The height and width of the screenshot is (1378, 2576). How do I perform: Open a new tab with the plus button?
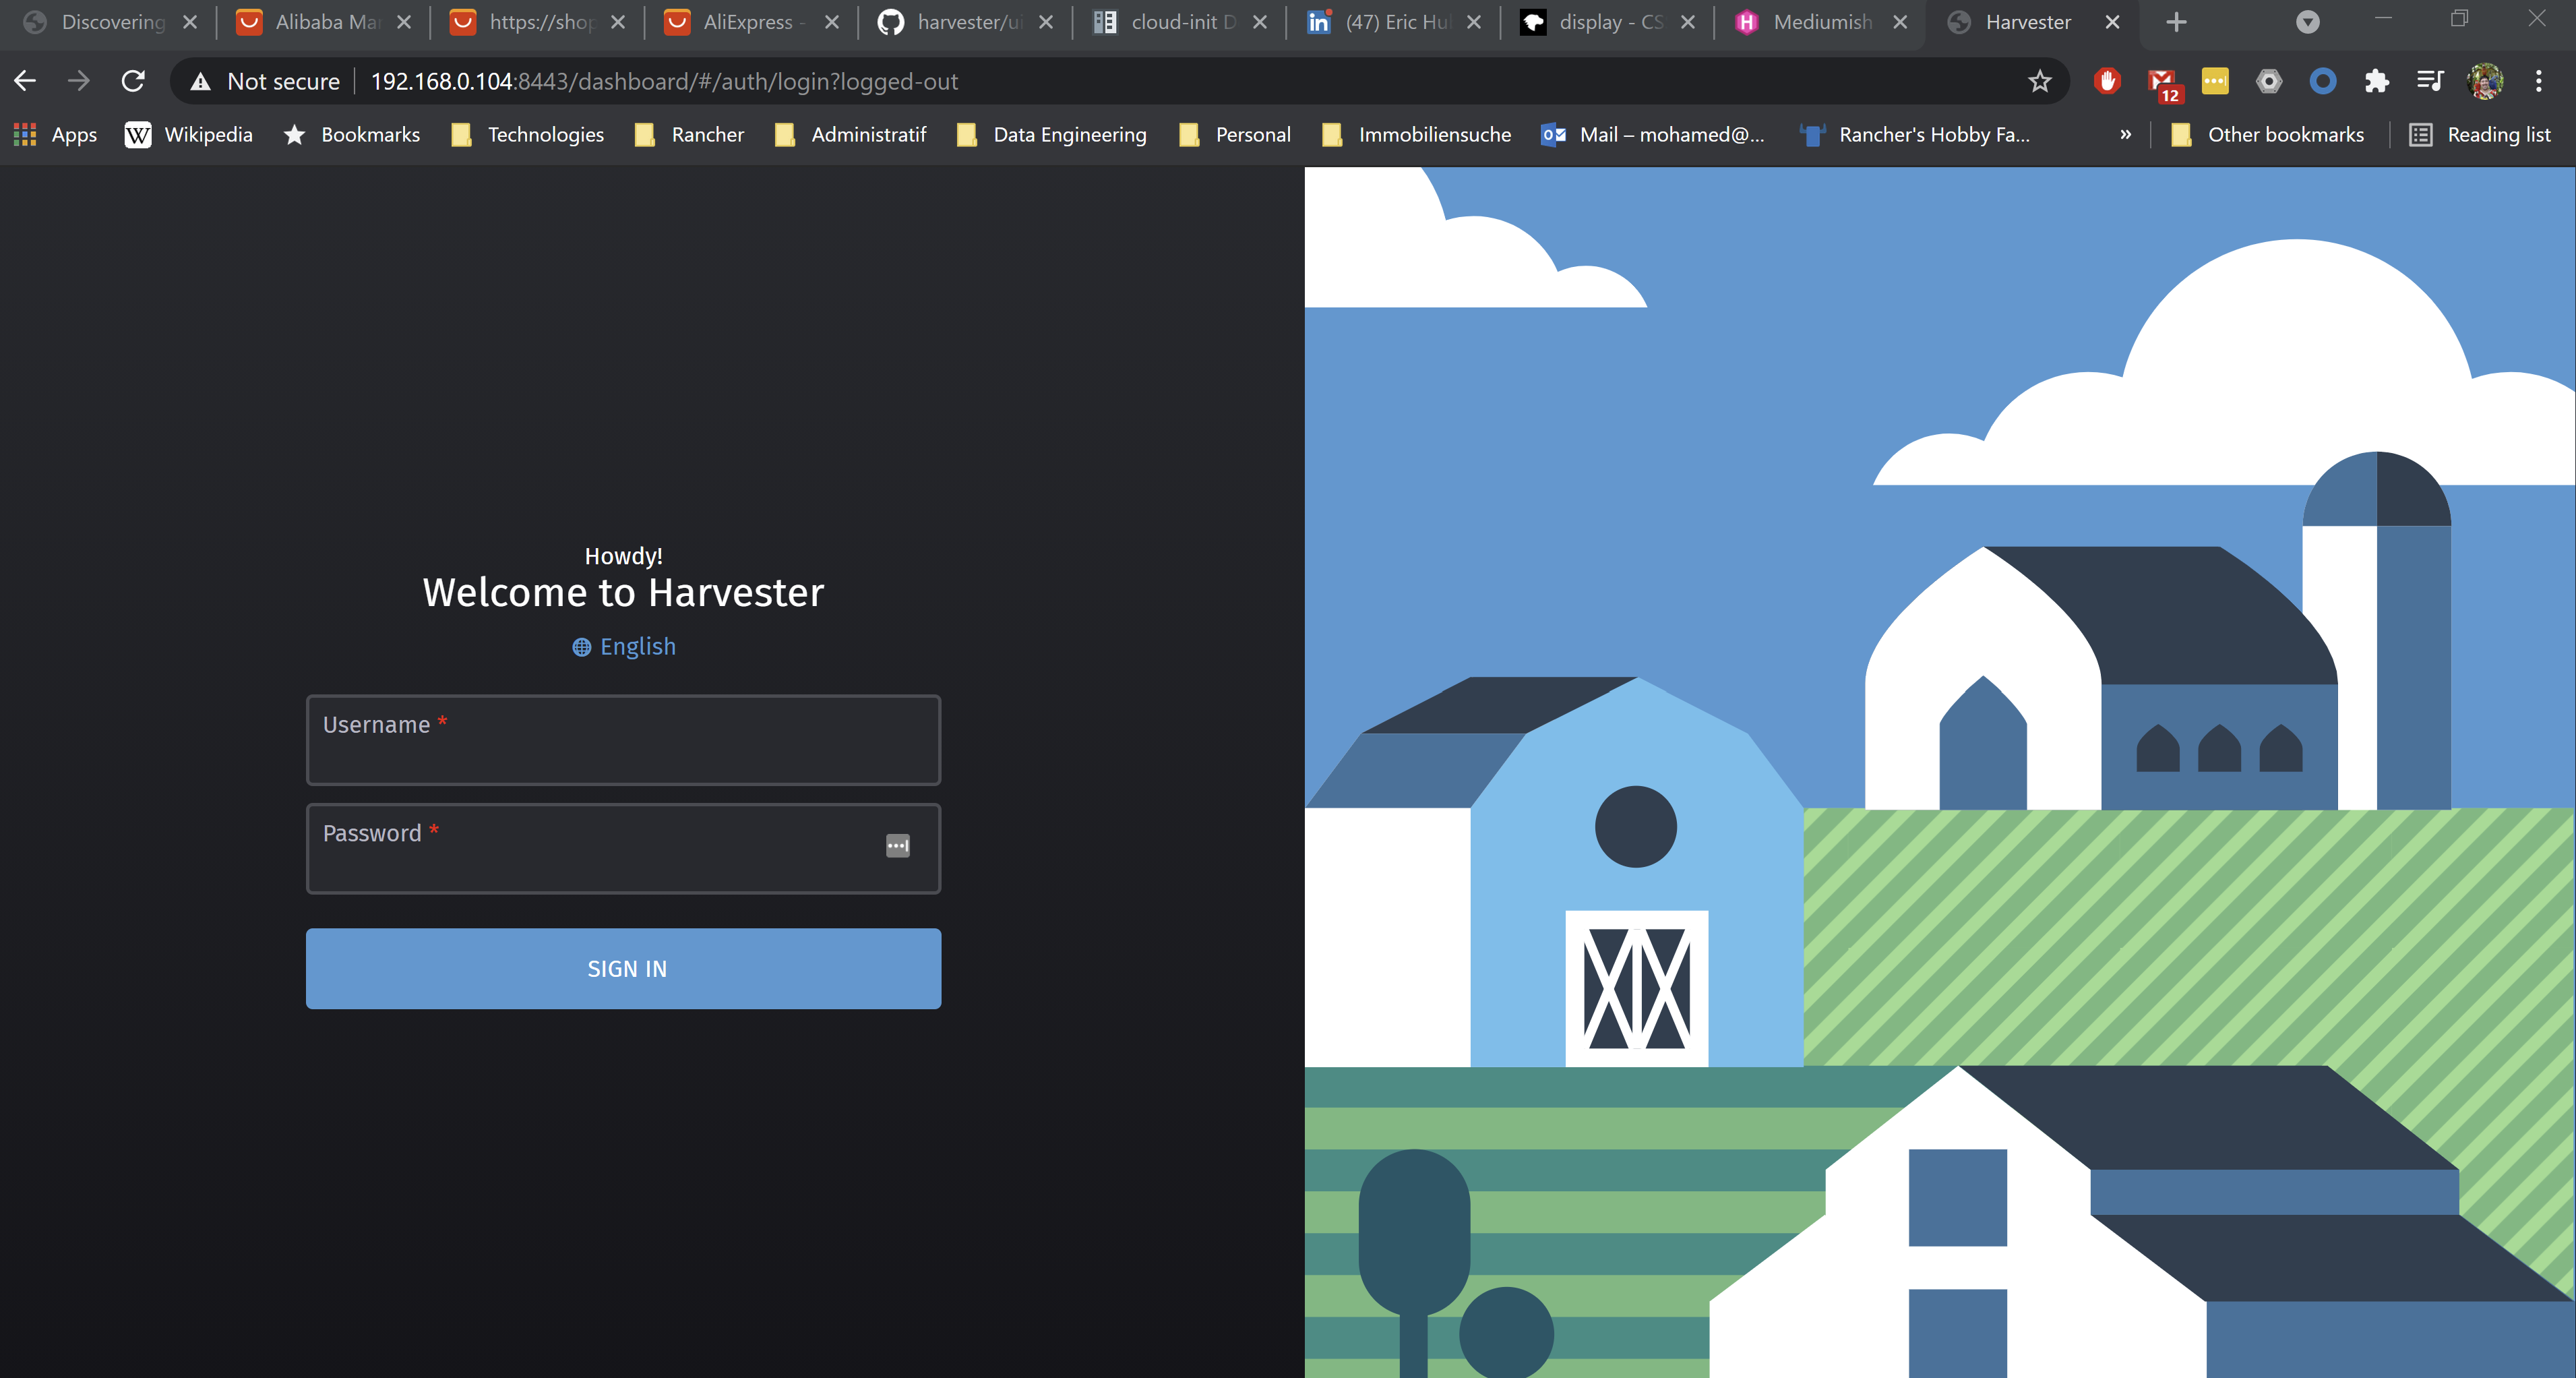tap(2176, 22)
